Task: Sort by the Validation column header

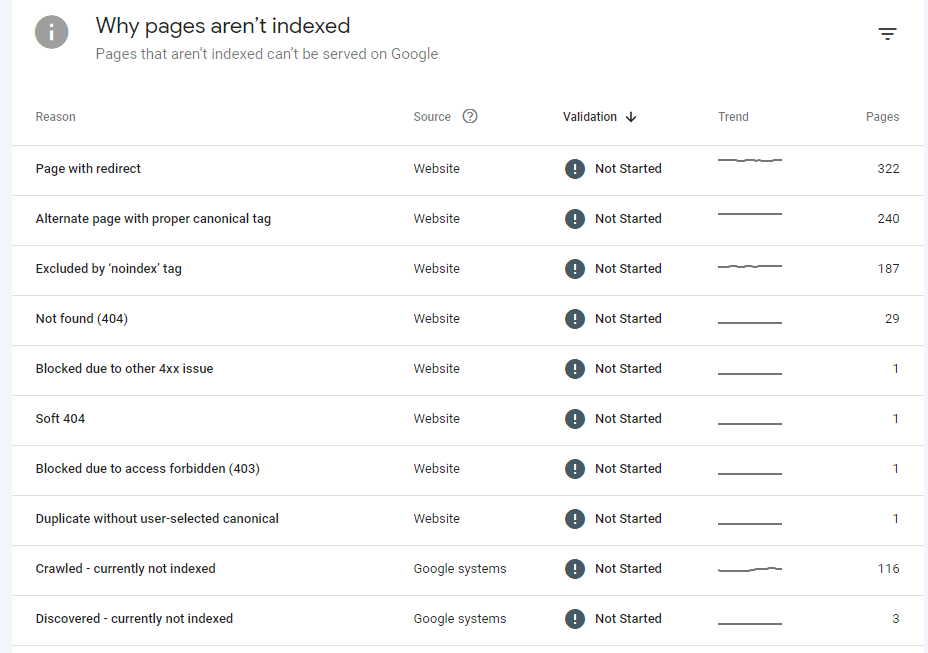Action: (590, 117)
